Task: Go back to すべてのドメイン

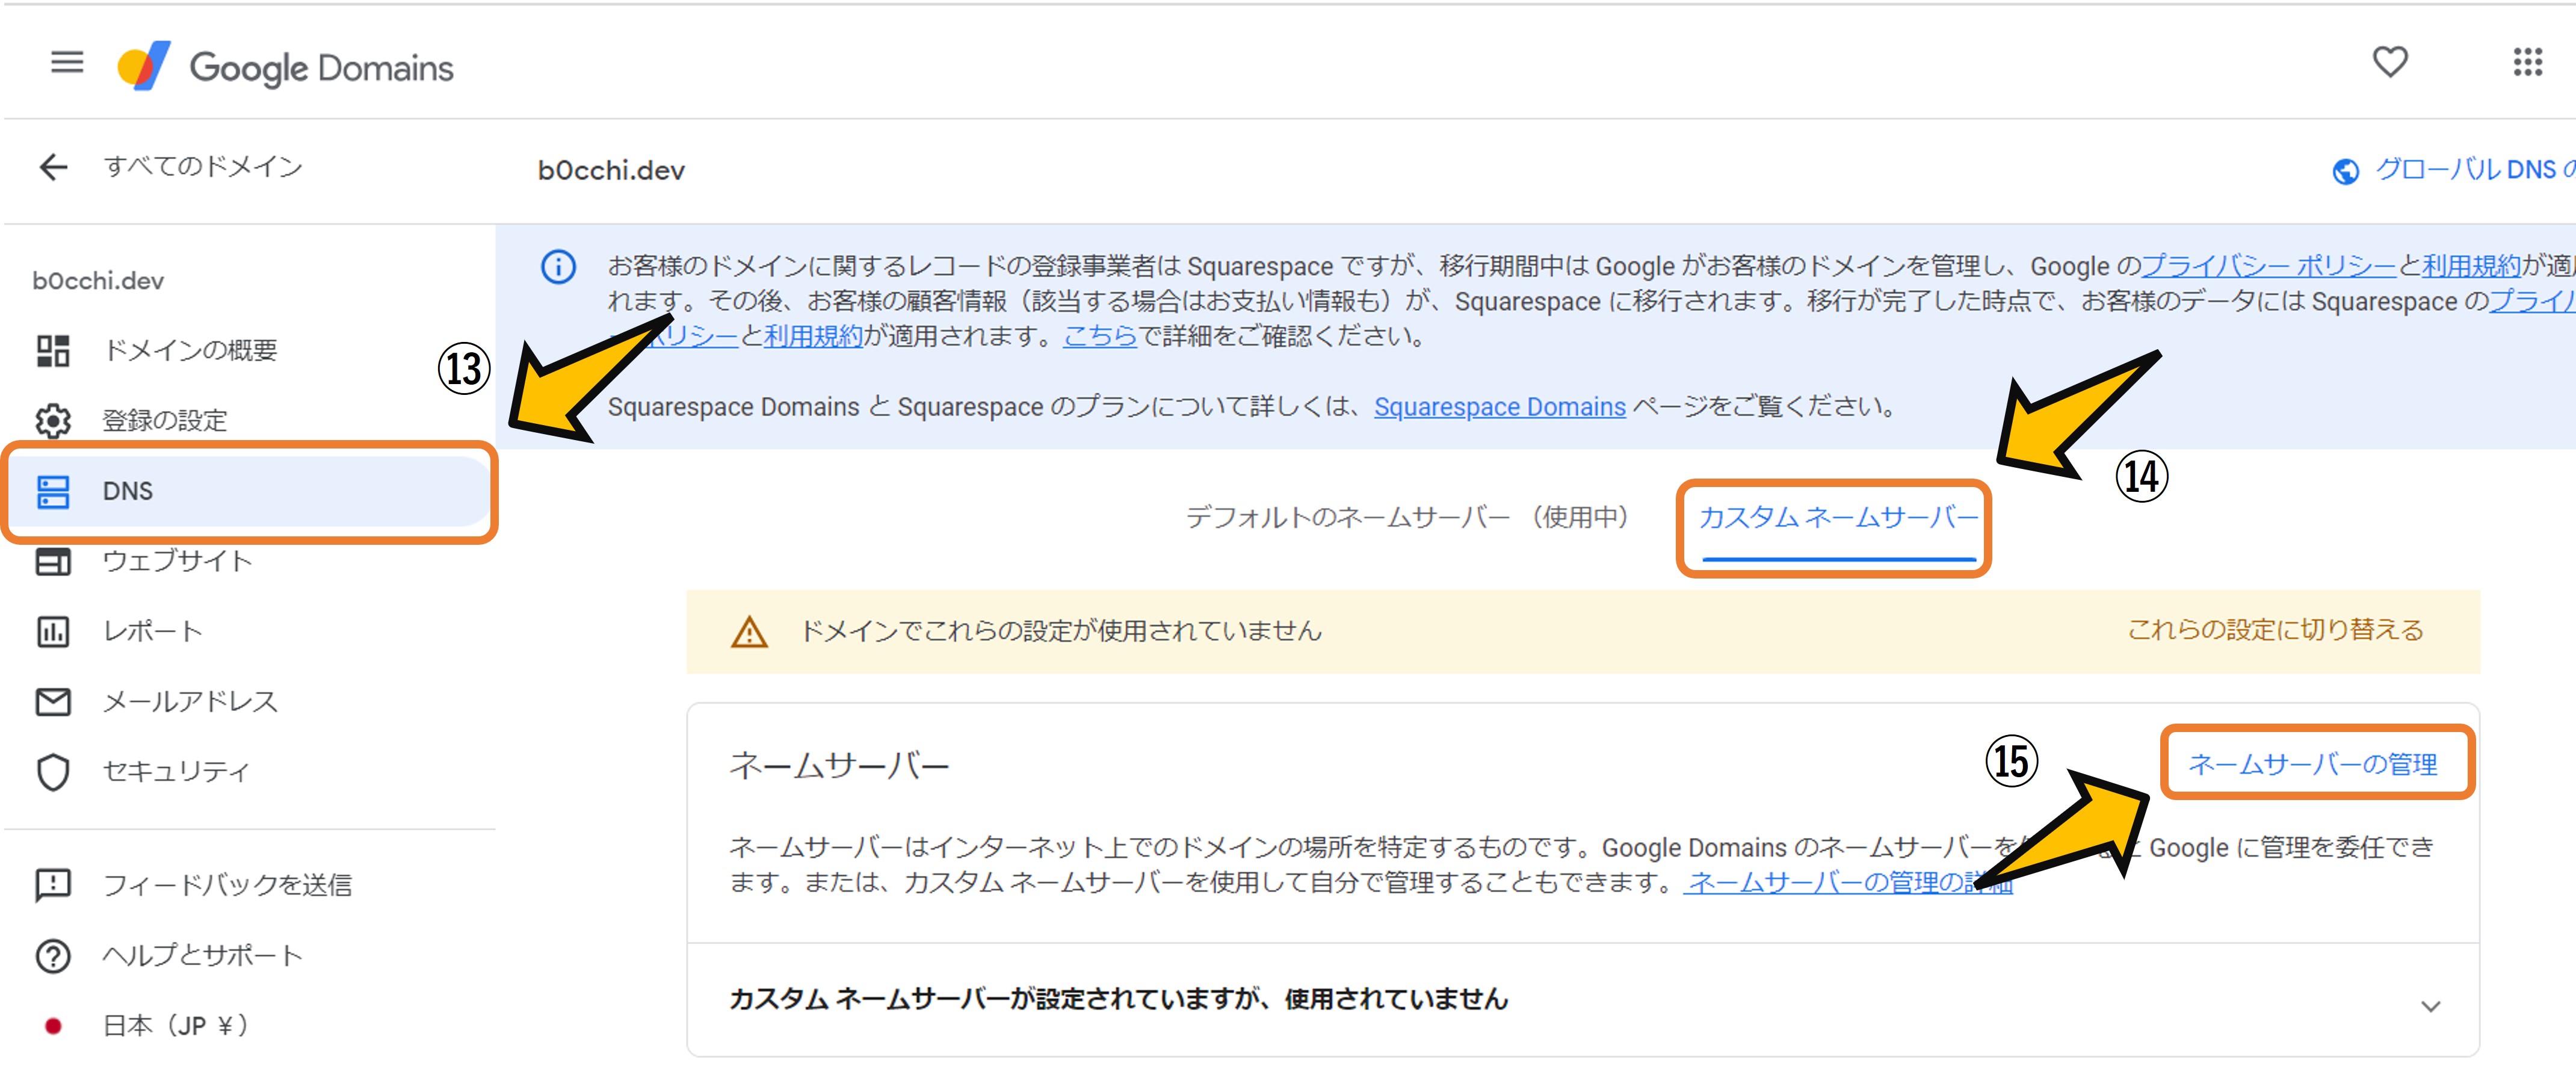Action: [203, 167]
